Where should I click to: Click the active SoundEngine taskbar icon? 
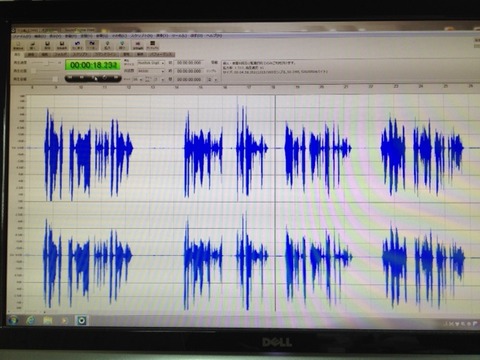pos(81,321)
